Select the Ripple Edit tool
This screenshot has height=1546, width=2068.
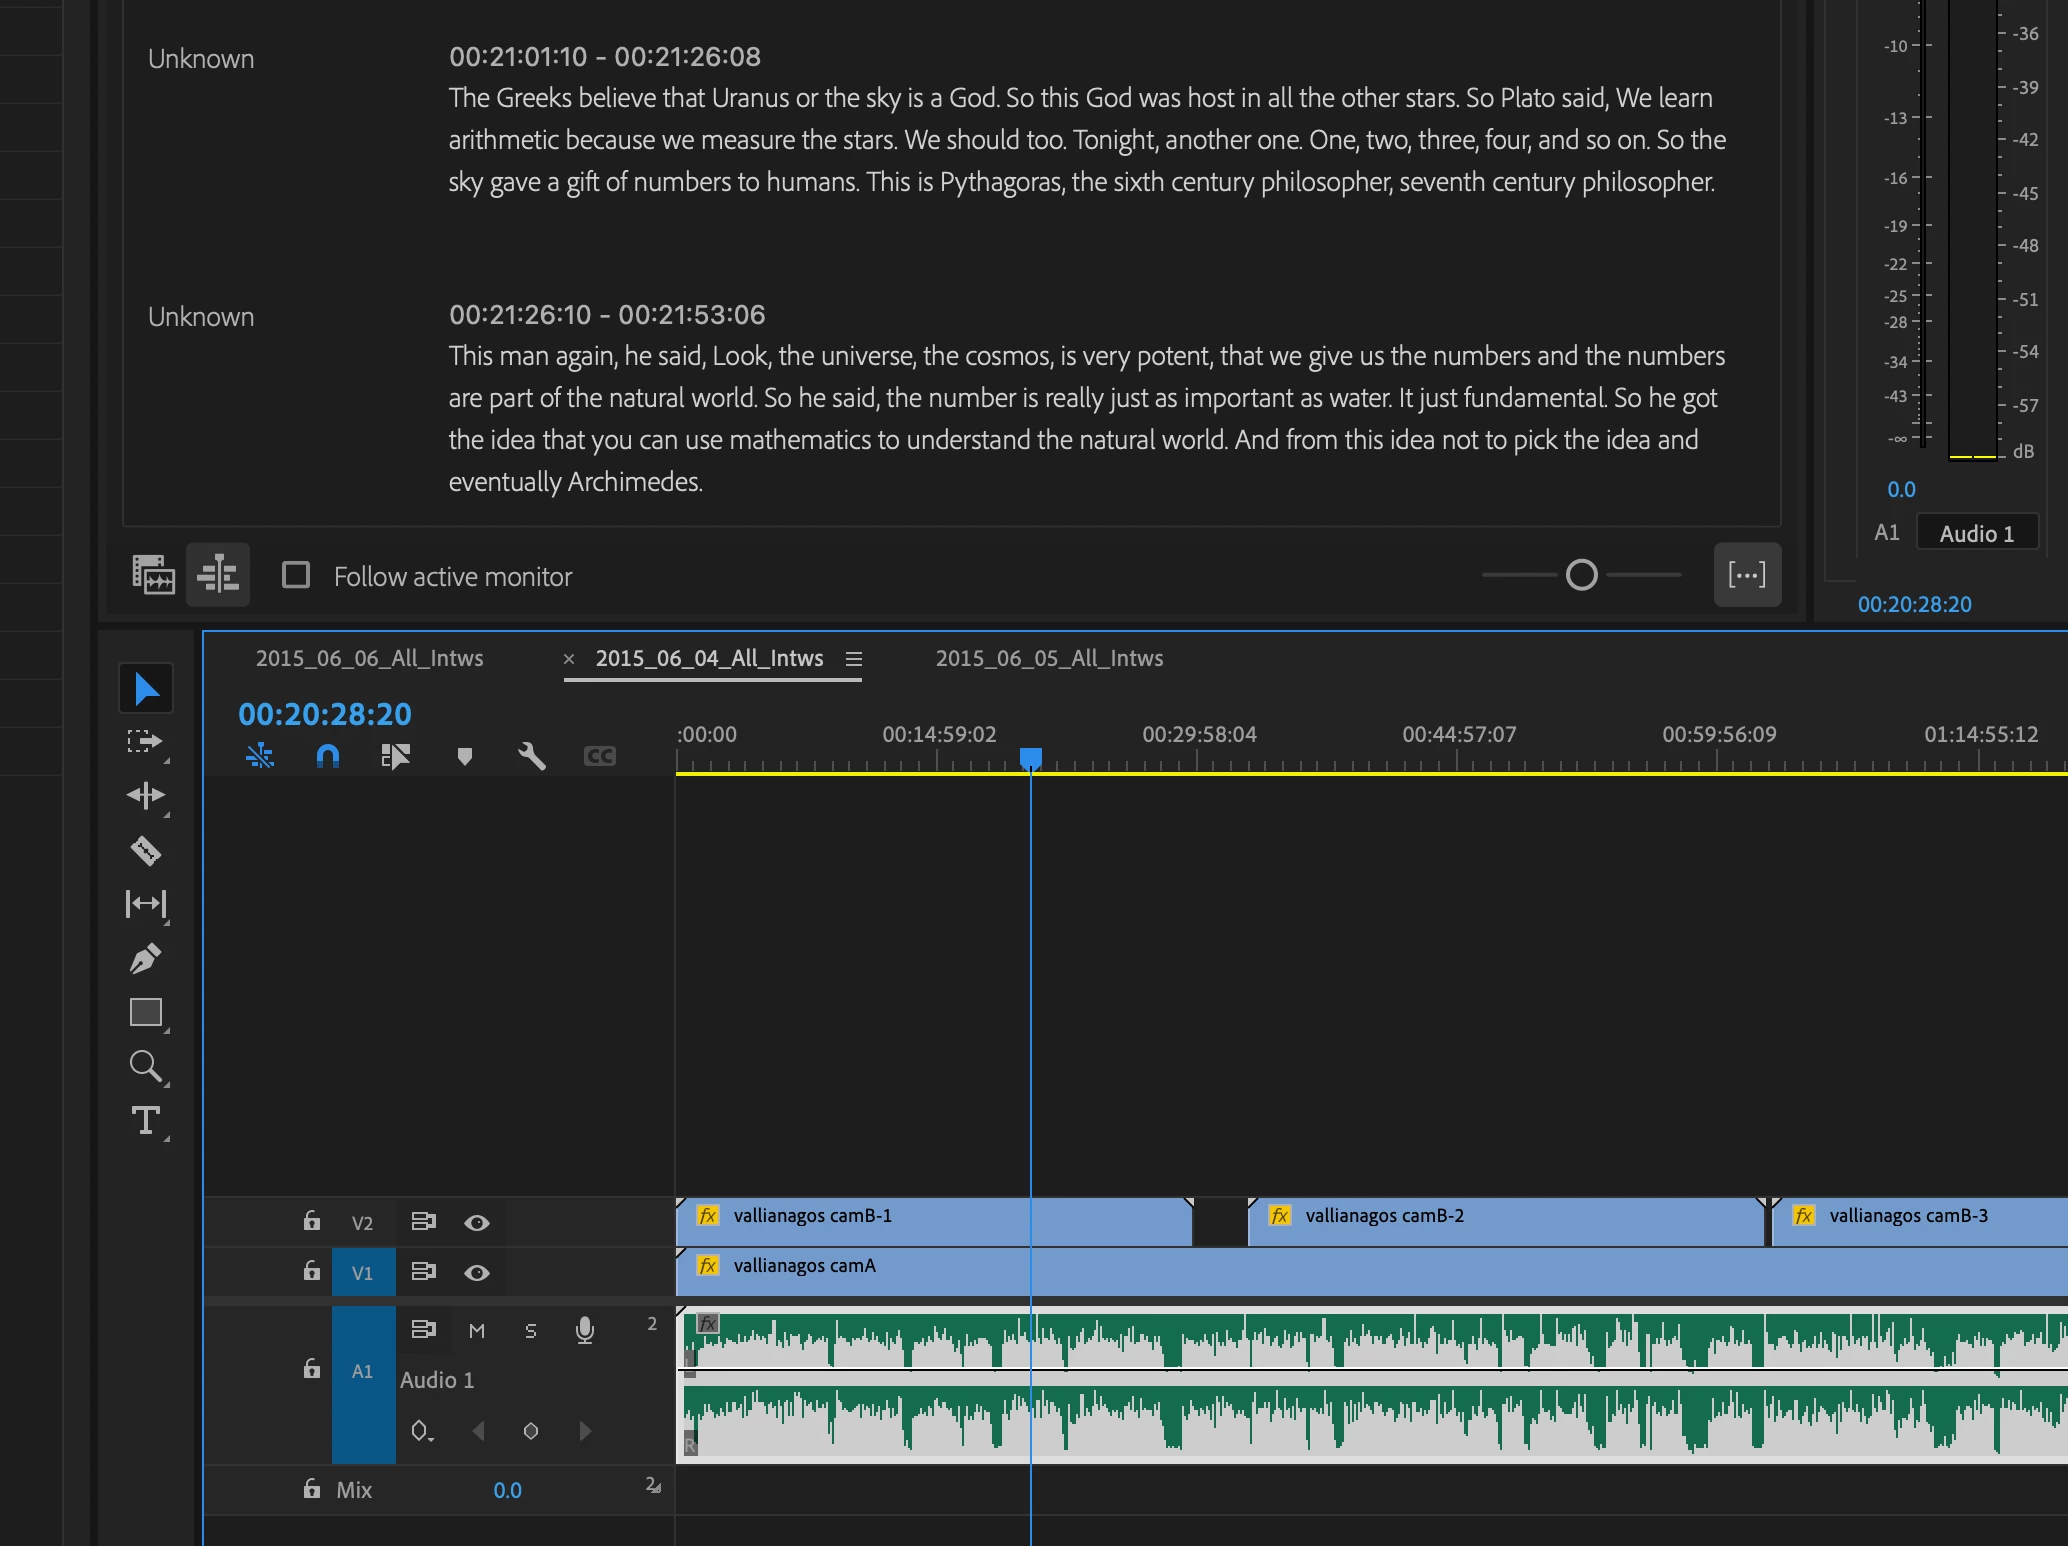(x=146, y=795)
